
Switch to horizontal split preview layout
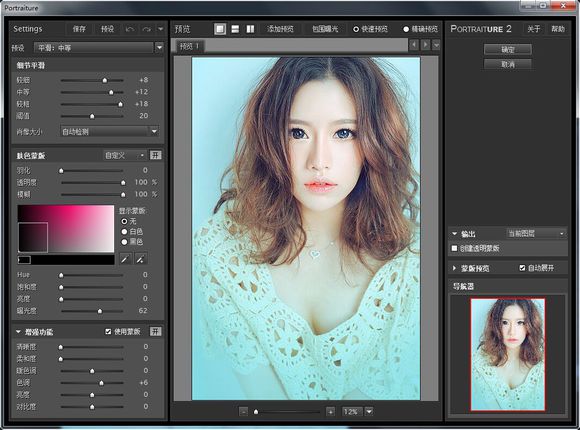(x=235, y=29)
